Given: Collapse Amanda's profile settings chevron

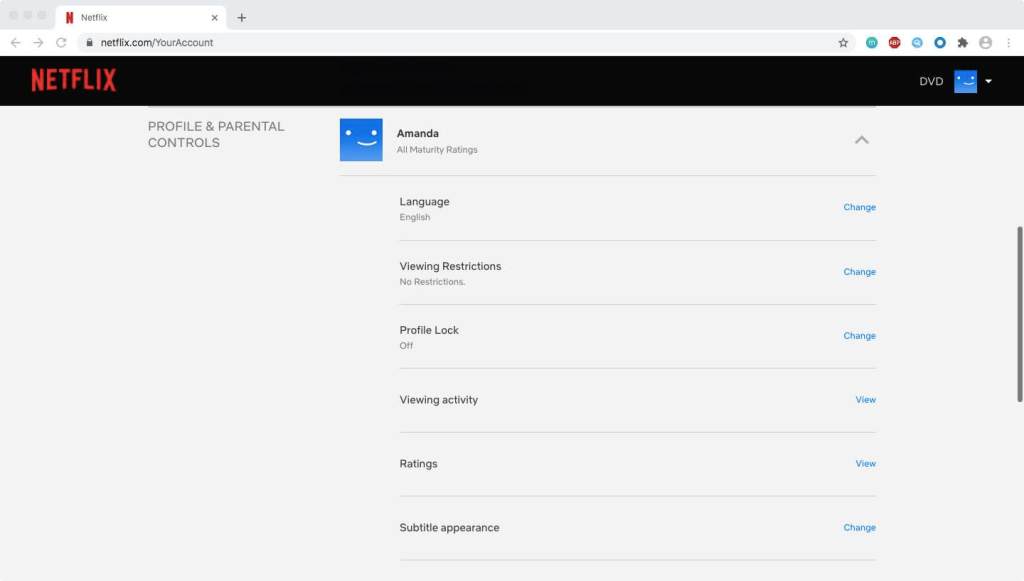Looking at the screenshot, I should [x=861, y=140].
